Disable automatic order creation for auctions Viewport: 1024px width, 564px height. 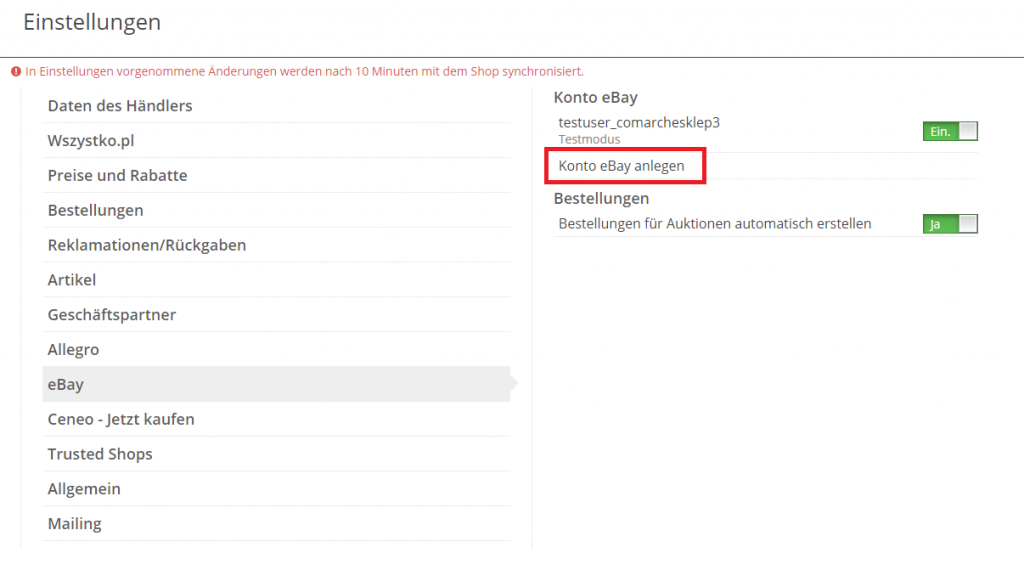point(950,224)
